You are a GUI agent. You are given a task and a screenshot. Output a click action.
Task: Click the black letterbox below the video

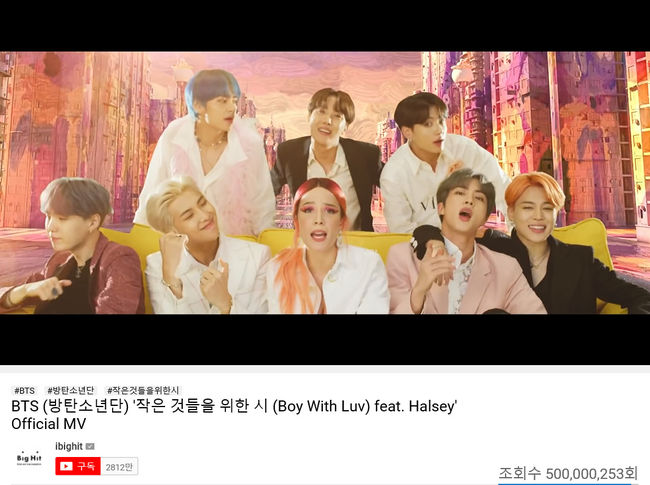point(325,339)
